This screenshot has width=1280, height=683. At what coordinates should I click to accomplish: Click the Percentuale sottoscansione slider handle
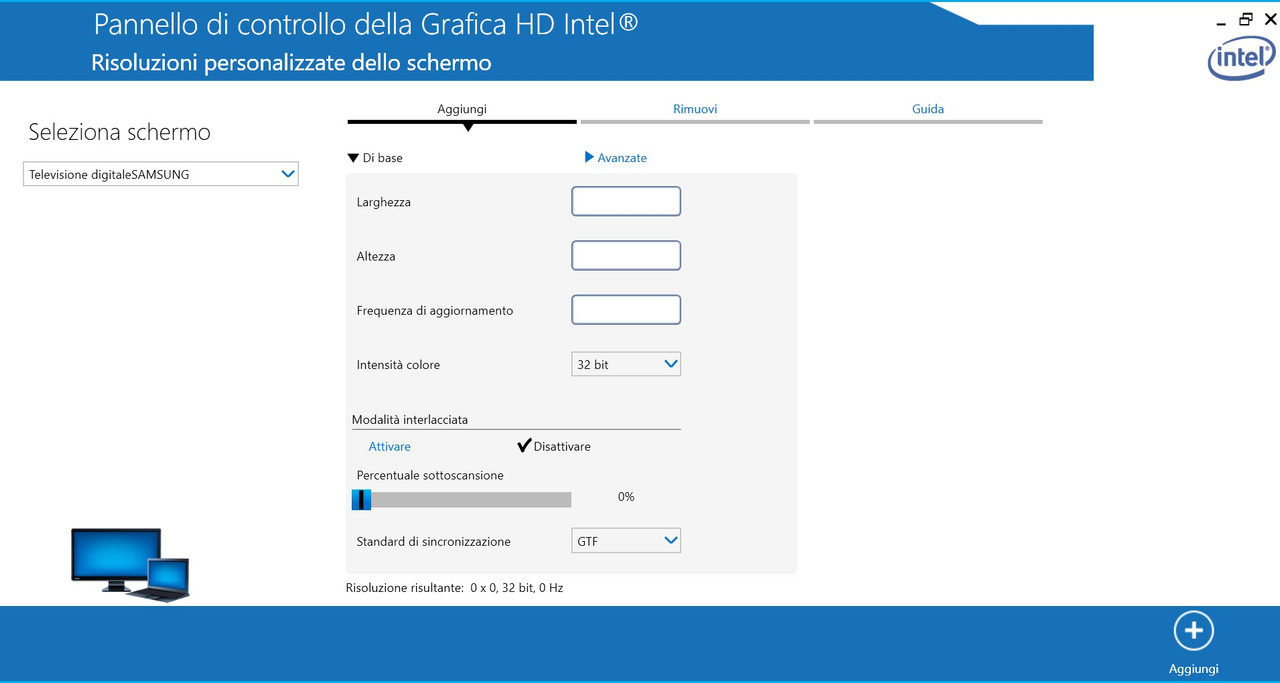click(x=362, y=499)
